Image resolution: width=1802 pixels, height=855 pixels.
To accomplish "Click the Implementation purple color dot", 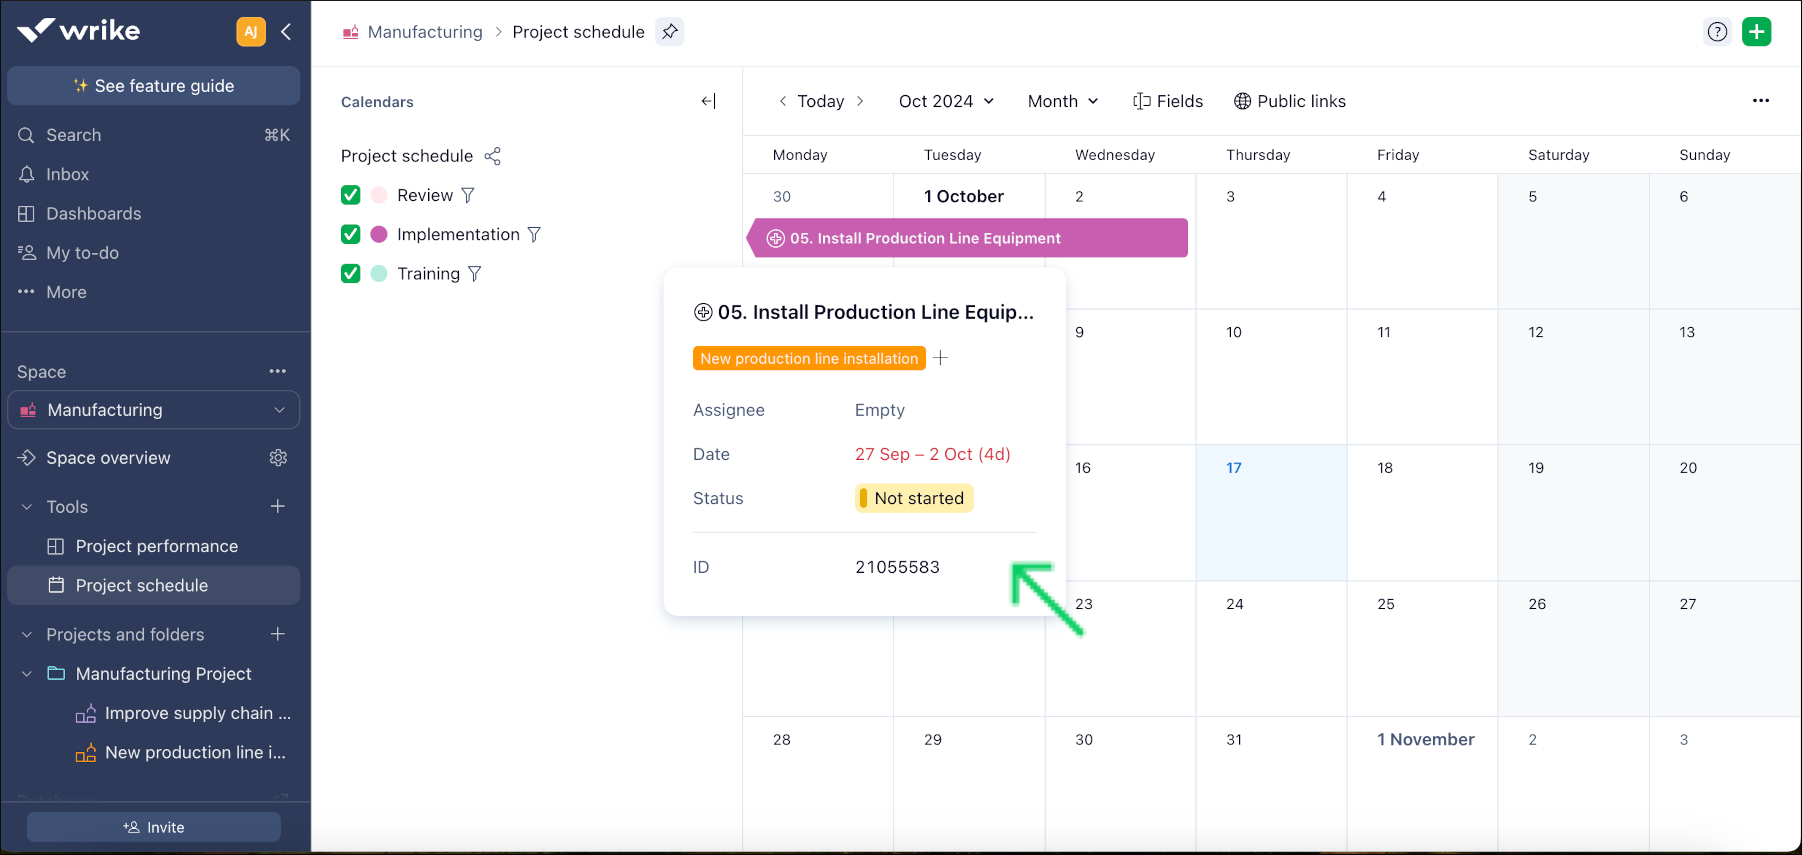I will [x=379, y=234].
